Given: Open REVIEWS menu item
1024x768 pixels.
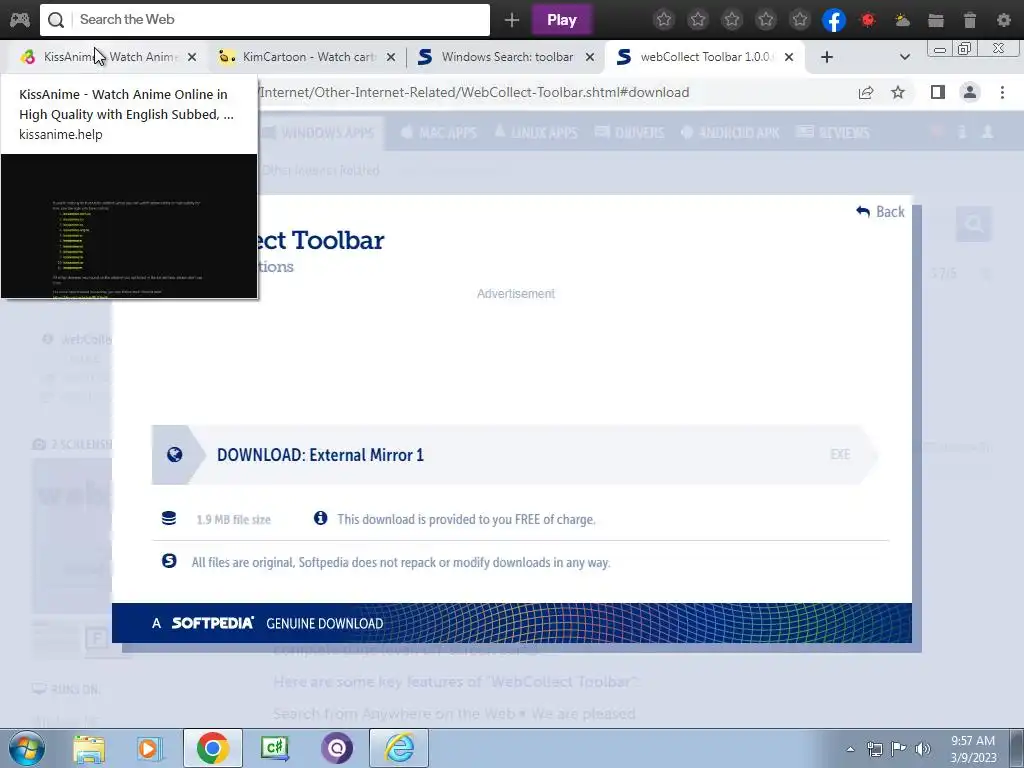Looking at the screenshot, I should point(833,133).
